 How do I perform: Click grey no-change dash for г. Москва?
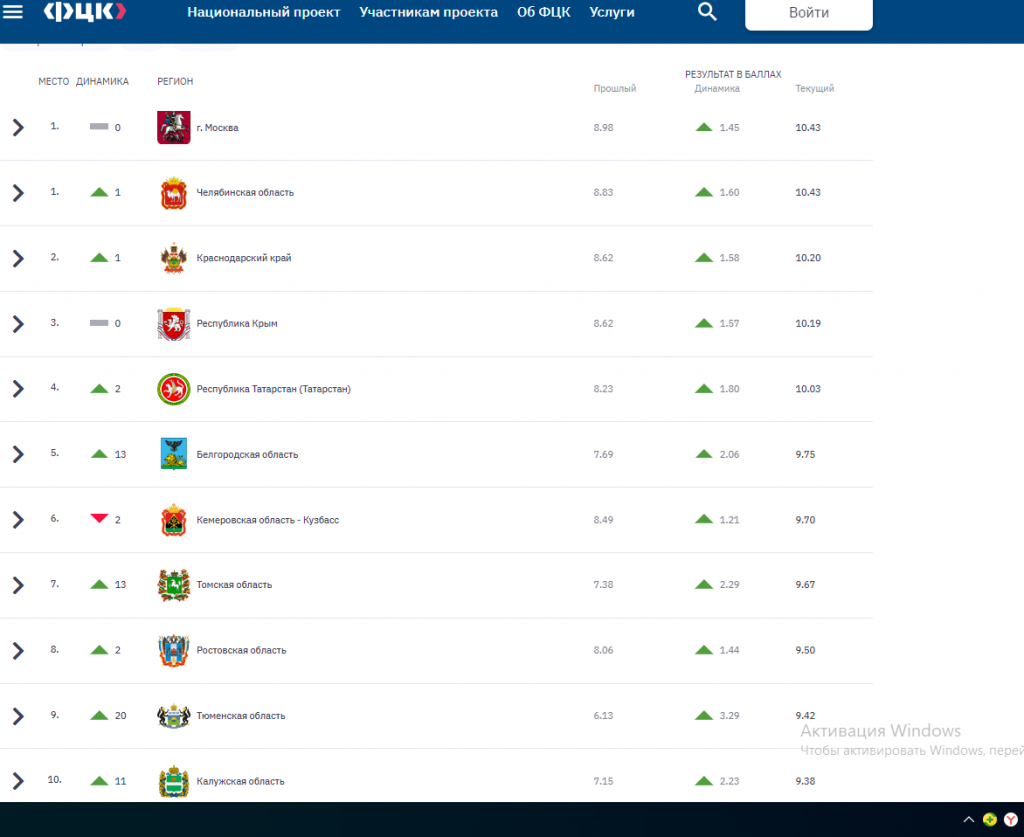coord(99,127)
